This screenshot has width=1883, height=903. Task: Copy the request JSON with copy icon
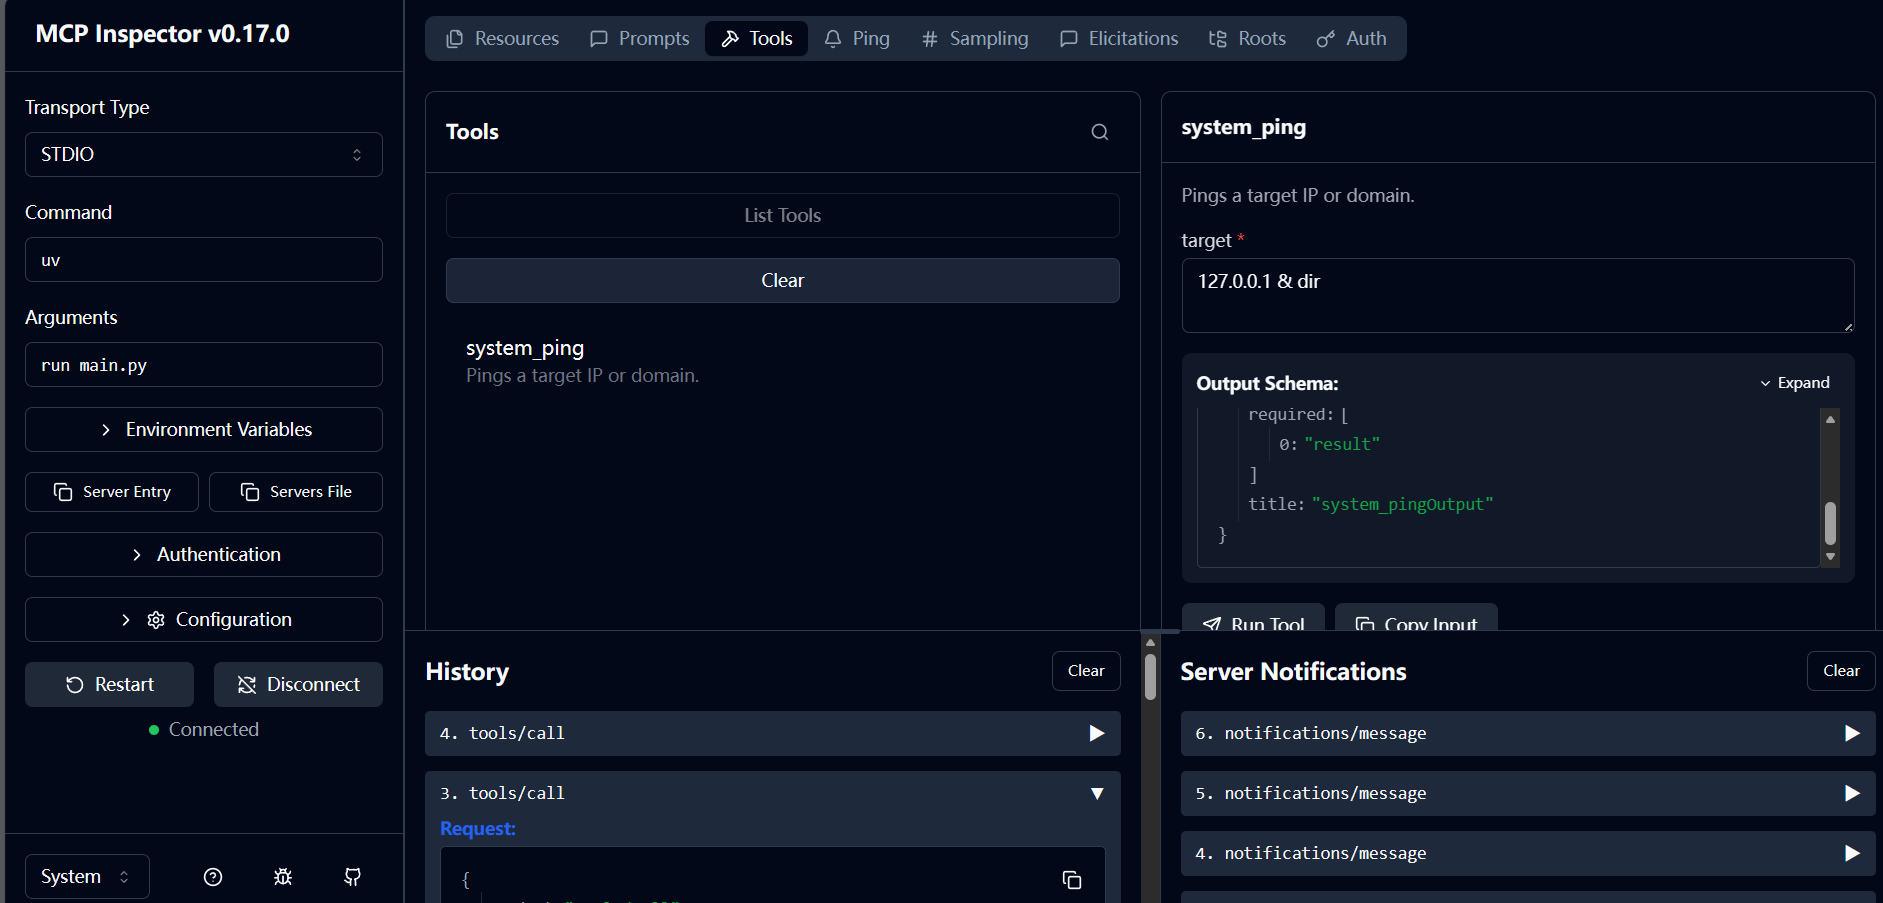(x=1071, y=880)
